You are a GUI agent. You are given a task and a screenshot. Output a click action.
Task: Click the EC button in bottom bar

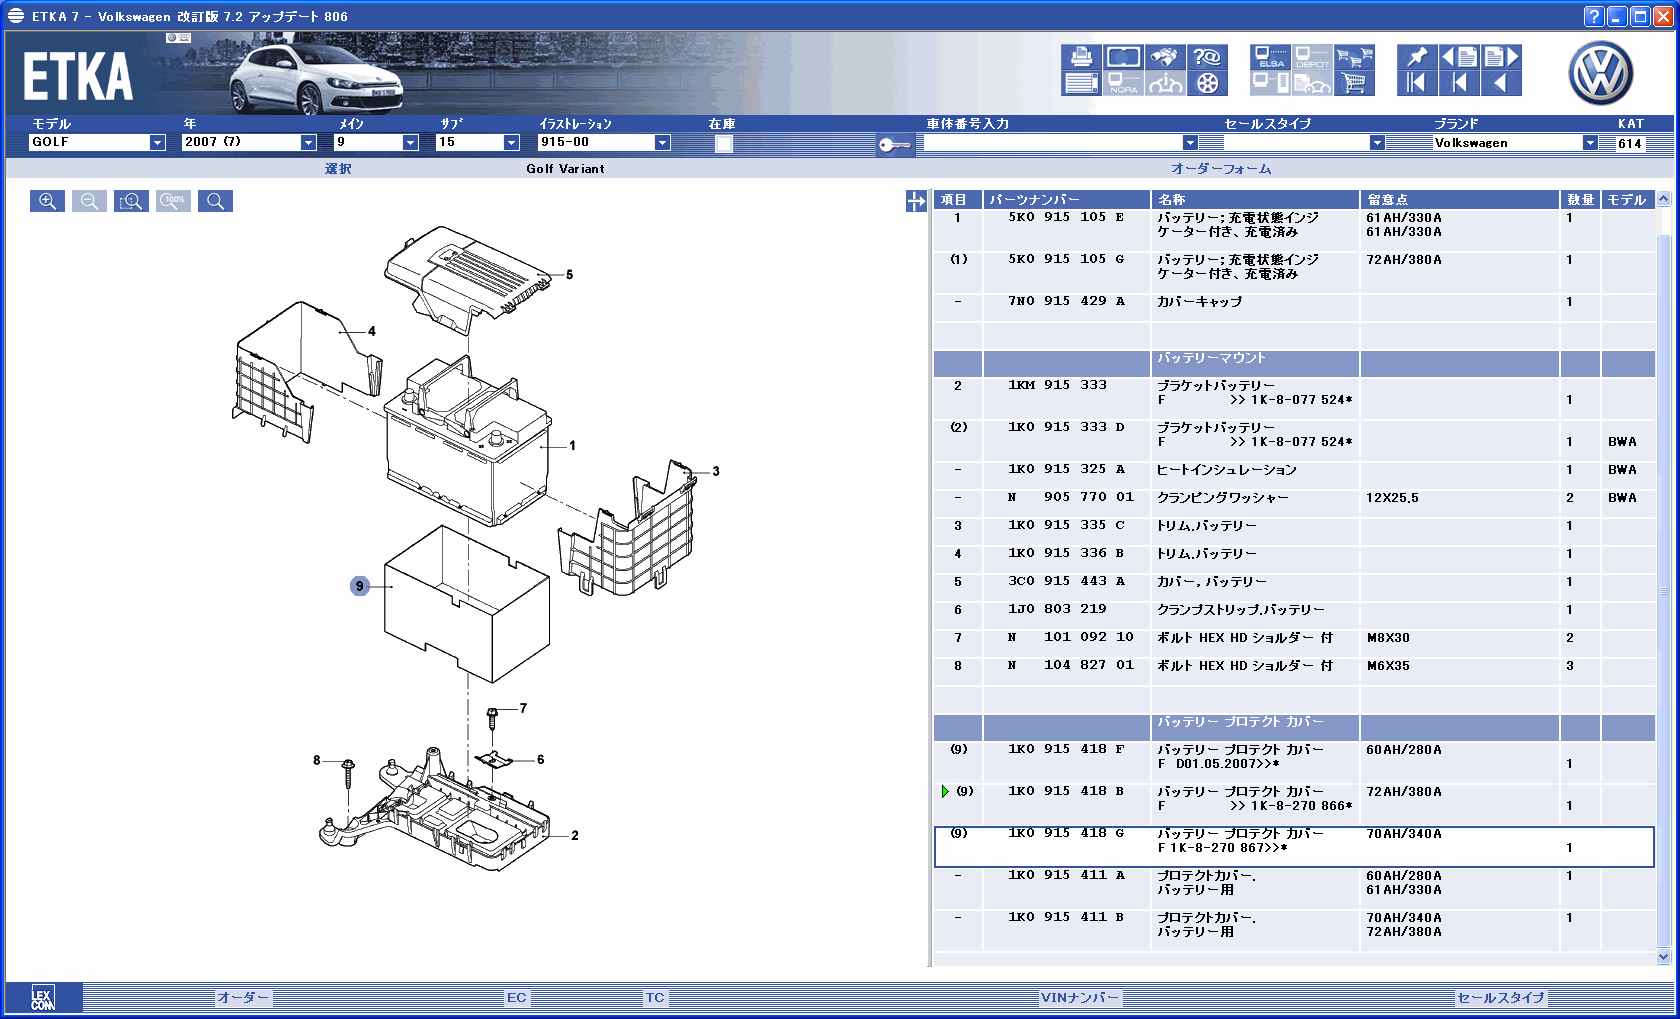coord(516,998)
